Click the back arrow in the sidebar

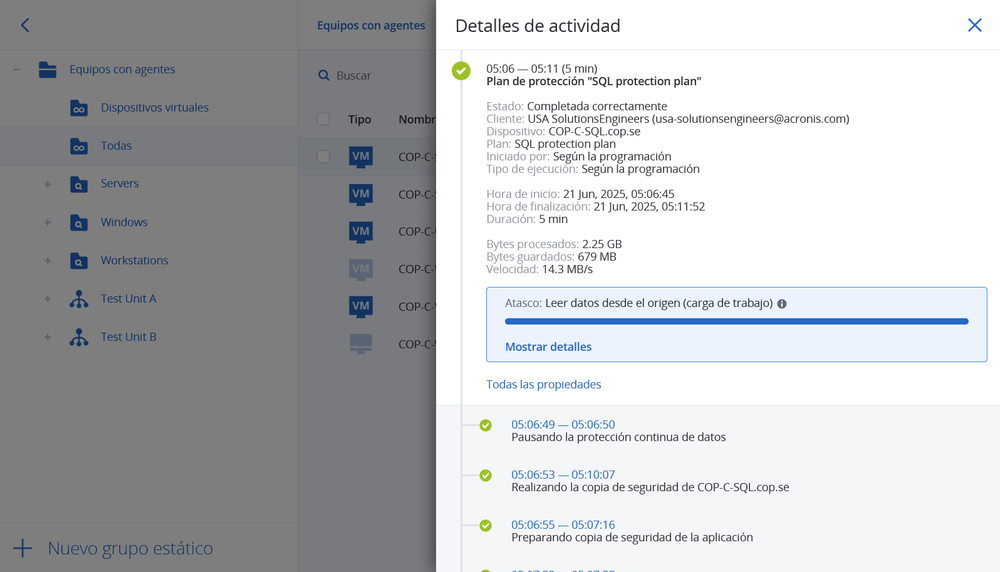[25, 25]
